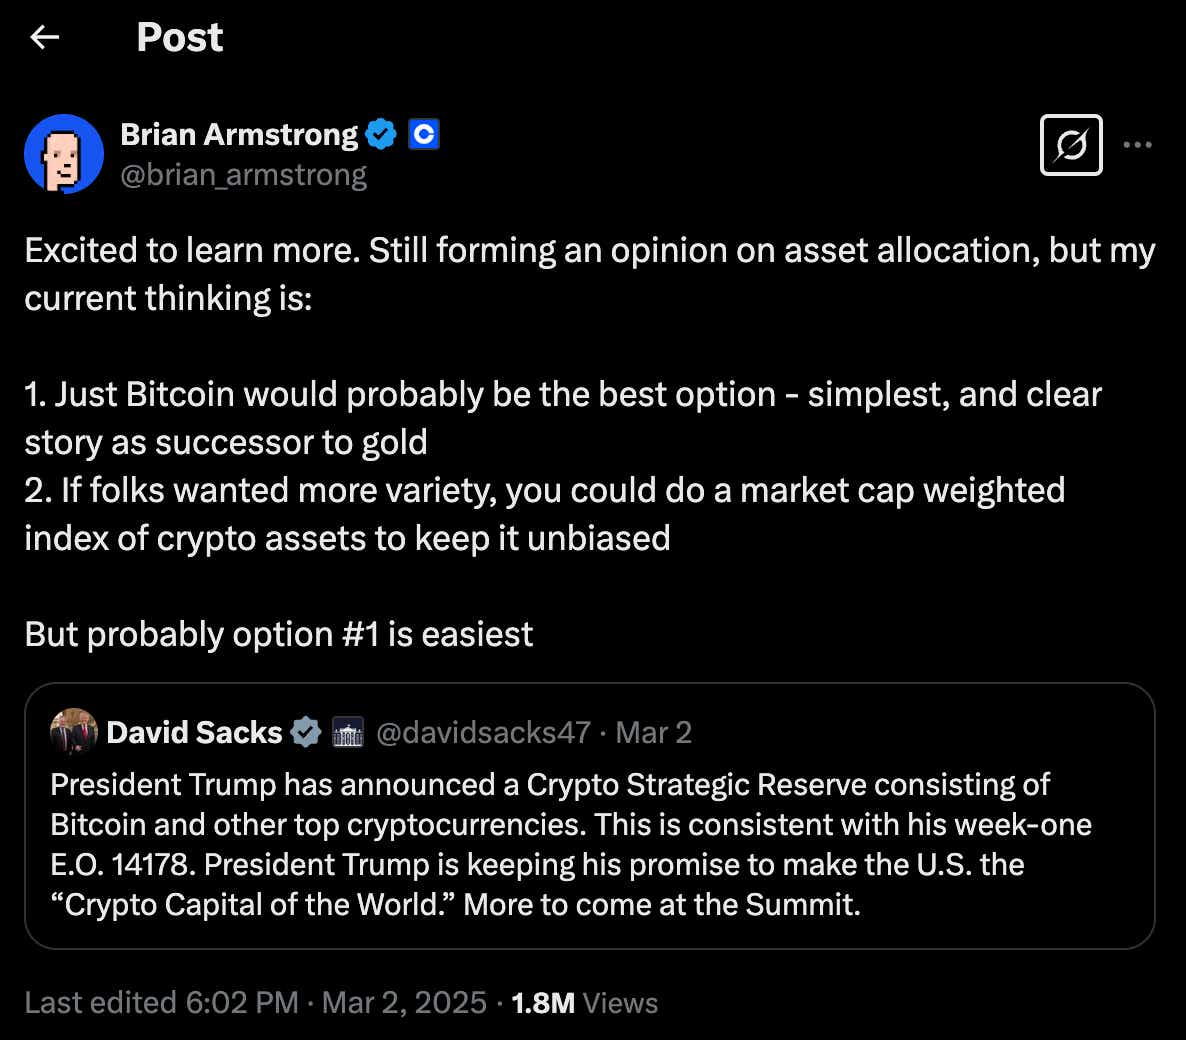1186x1040 pixels.
Task: Click Brian Armstrong's blue verified badge
Action: tap(382, 133)
